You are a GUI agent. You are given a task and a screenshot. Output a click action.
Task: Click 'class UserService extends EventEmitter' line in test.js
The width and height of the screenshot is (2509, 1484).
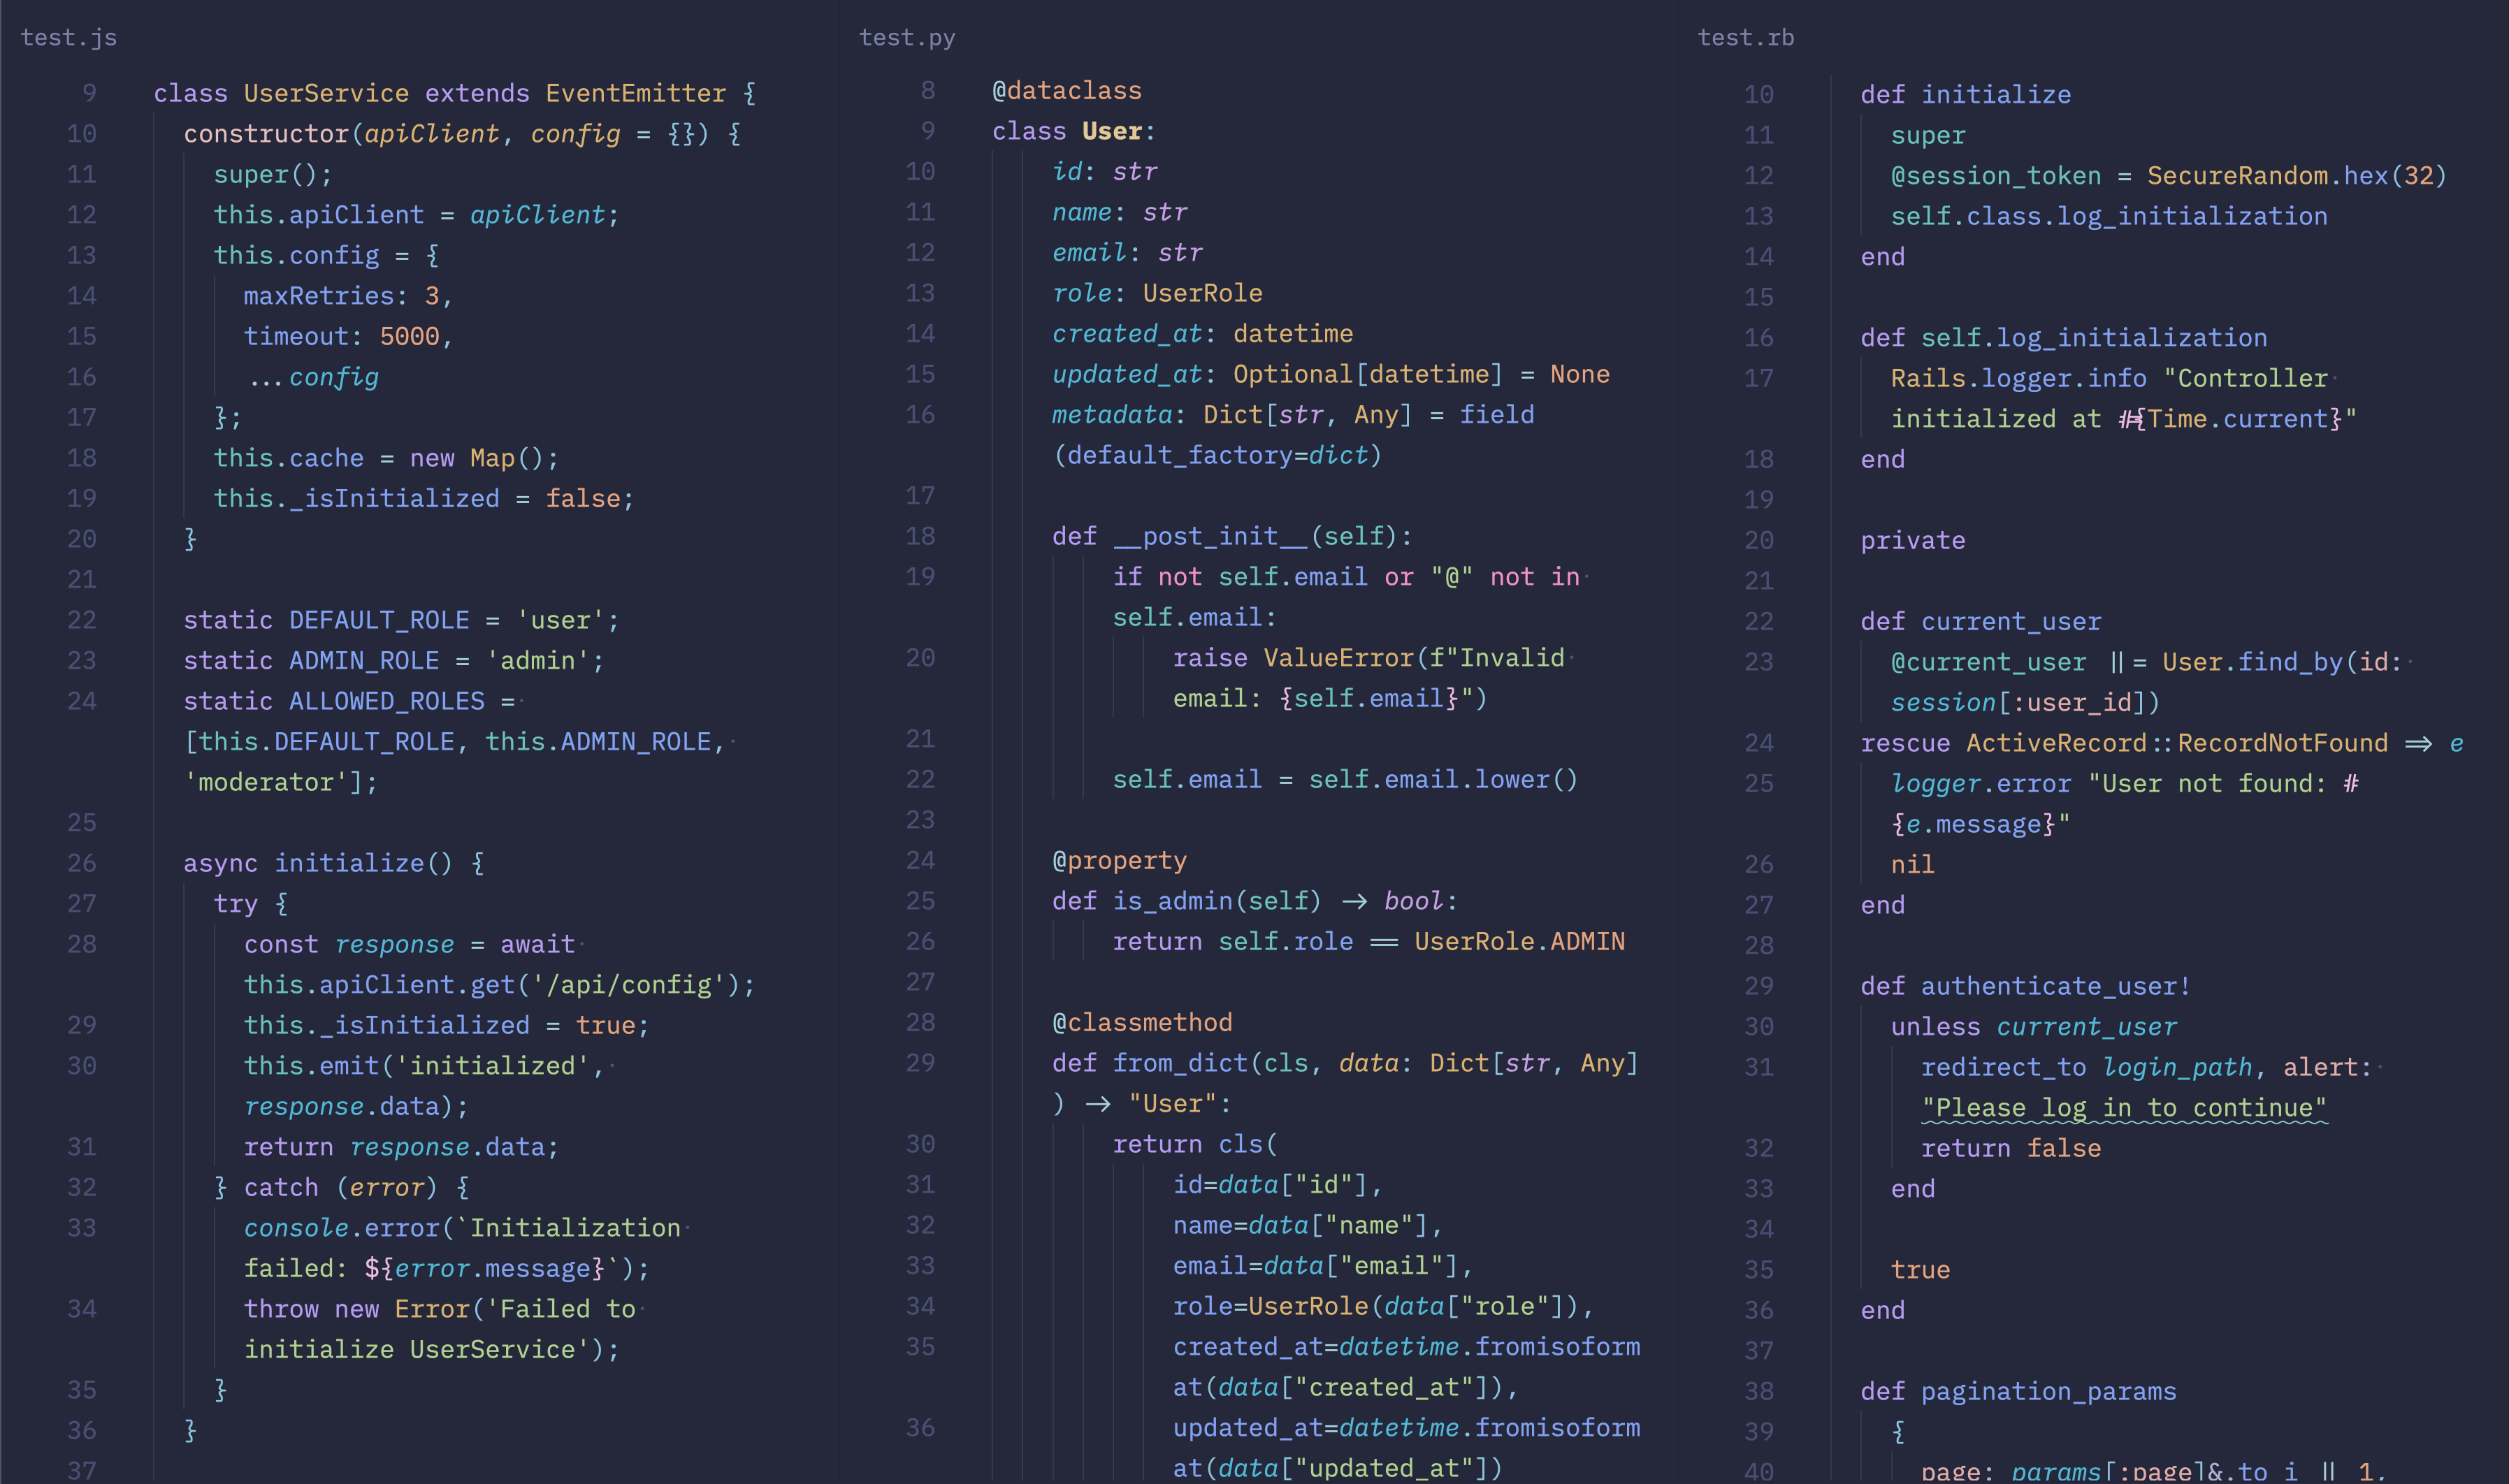click(x=455, y=93)
